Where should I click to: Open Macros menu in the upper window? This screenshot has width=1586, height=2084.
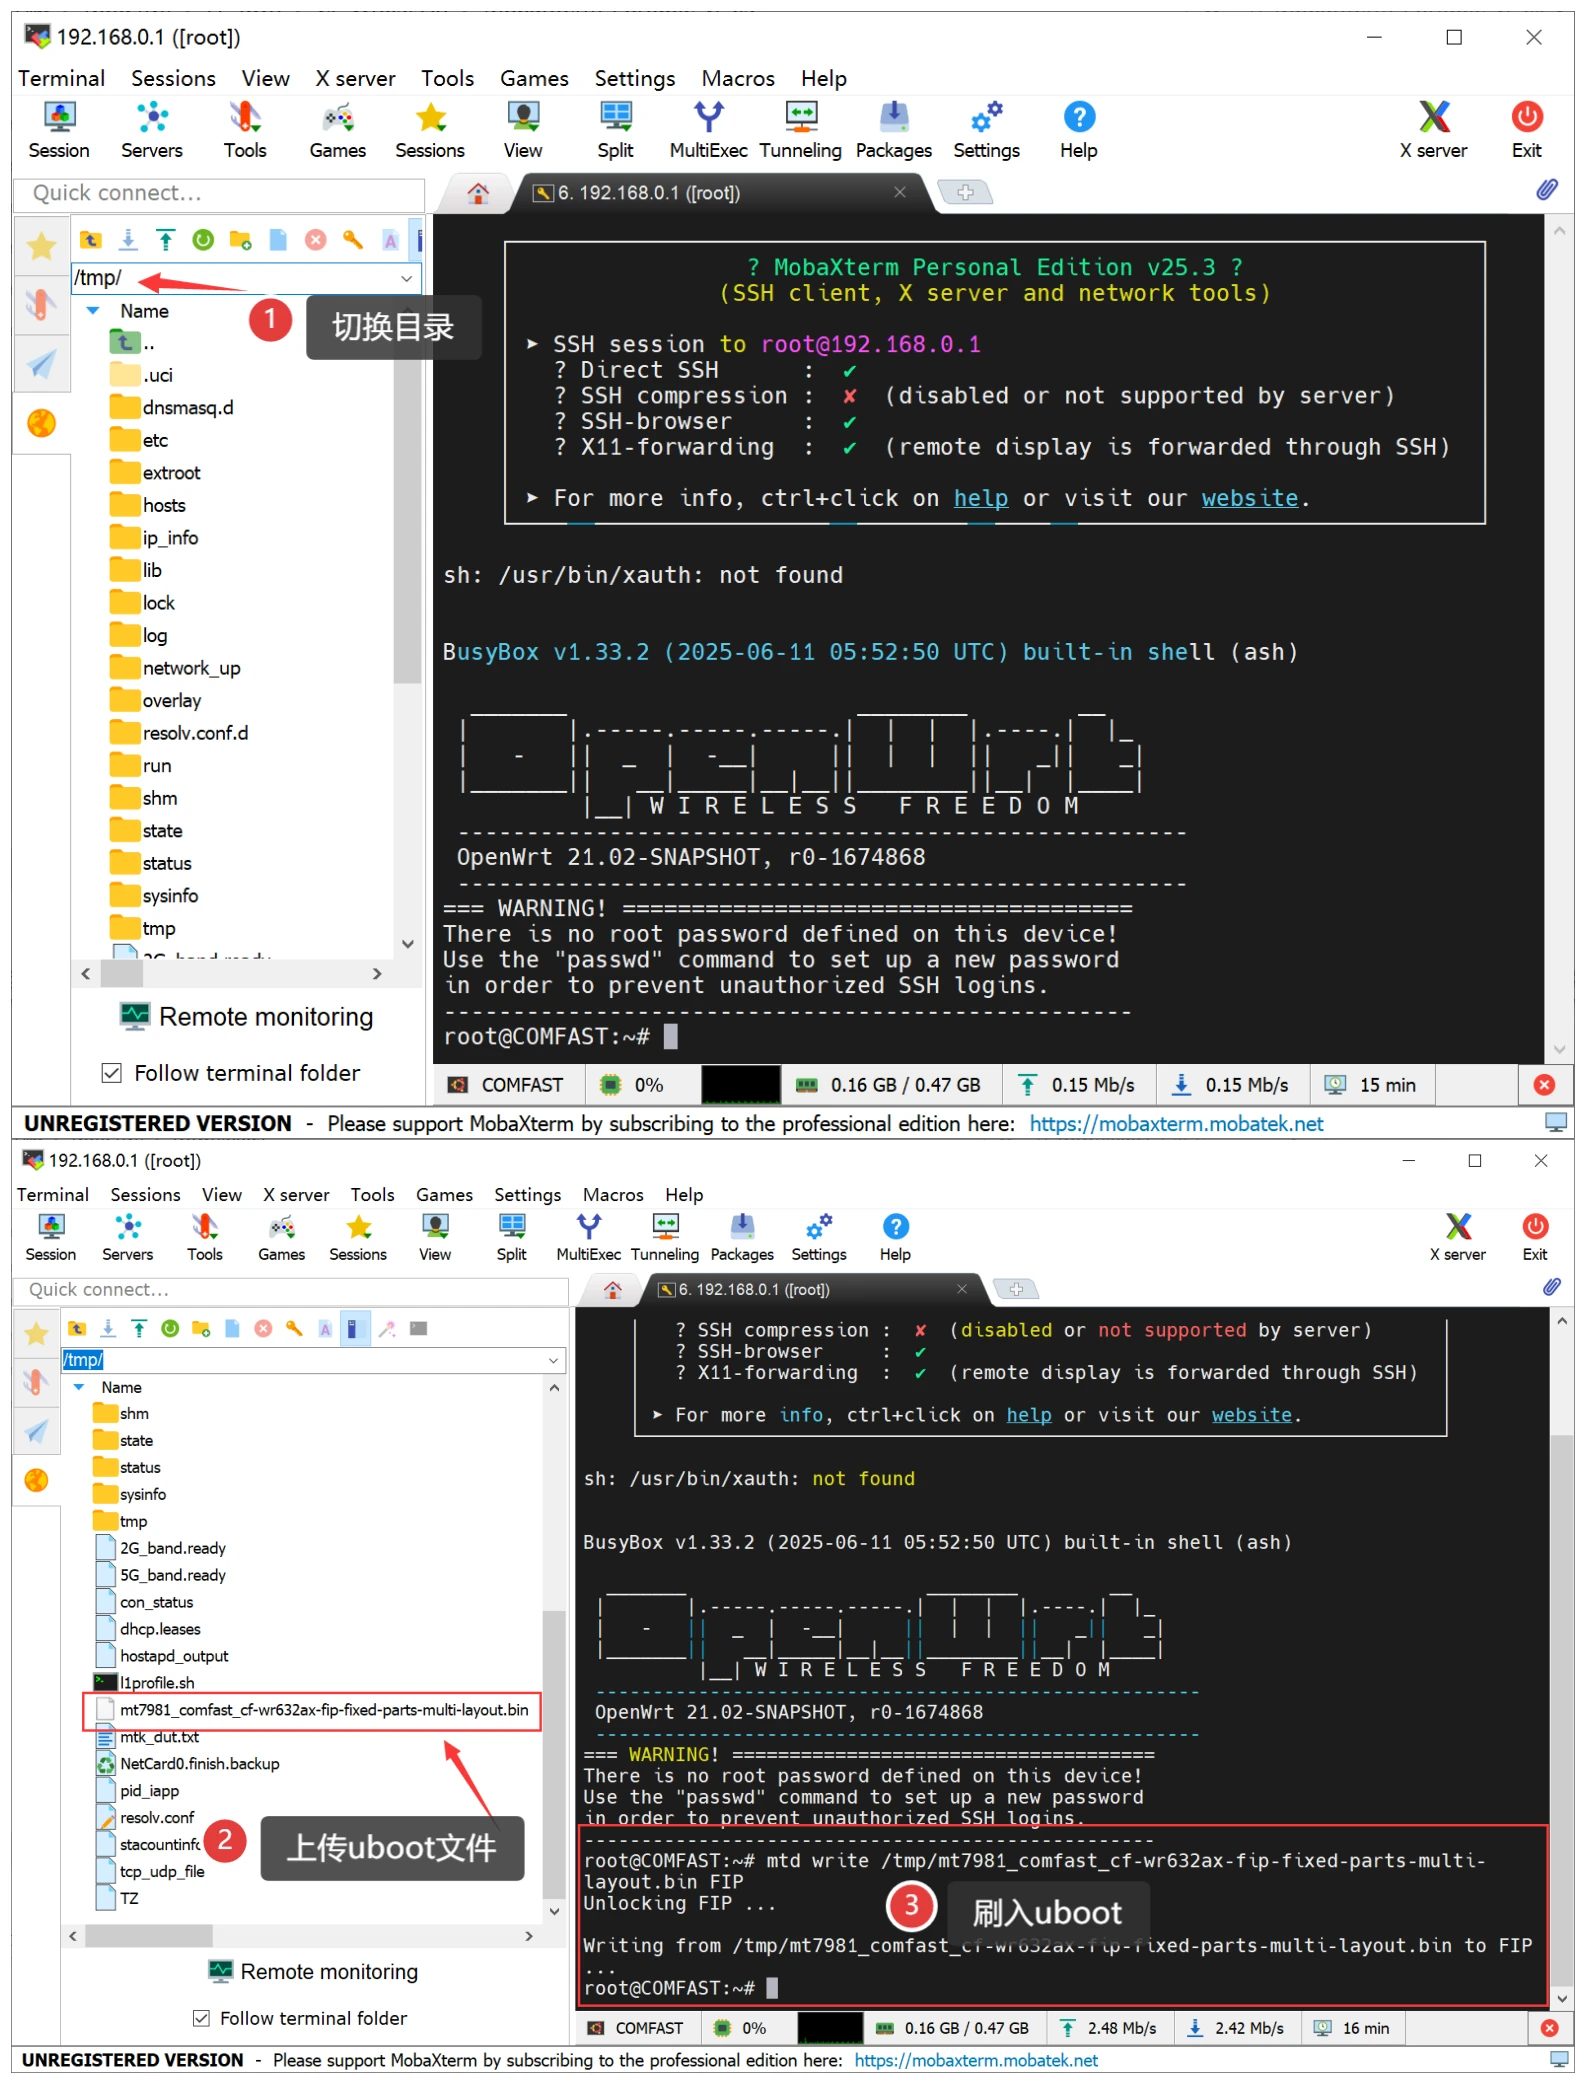point(737,78)
